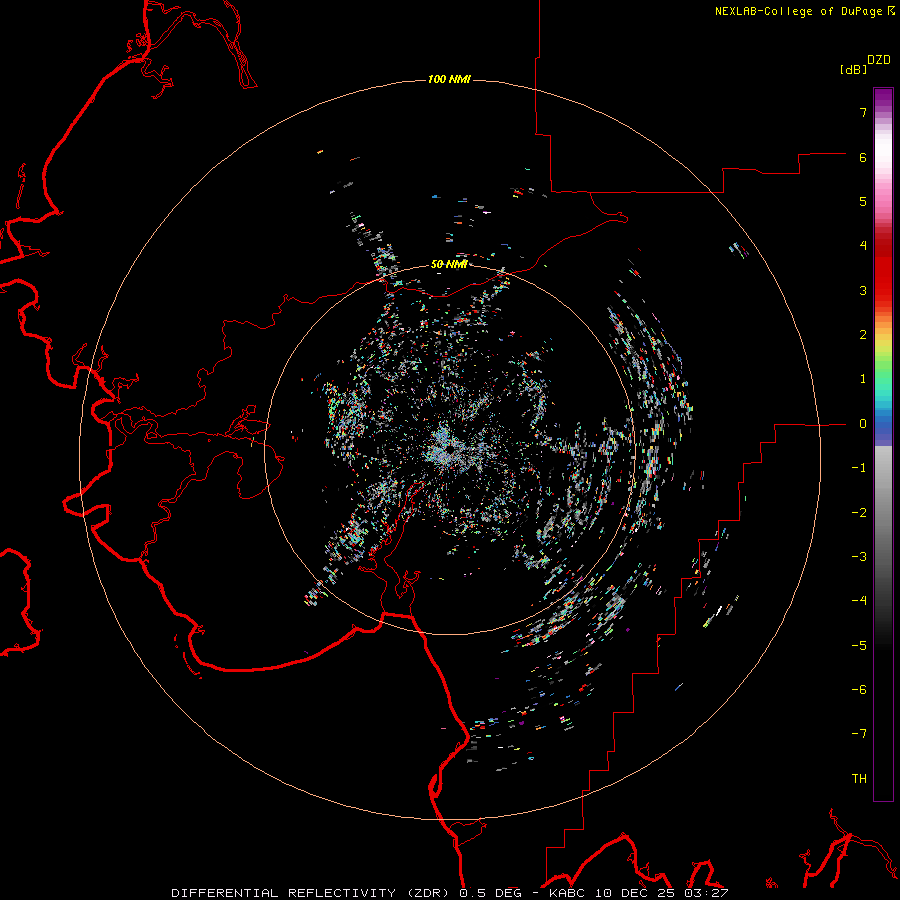This screenshot has width=900, height=900.
Task: Click the 1 value on the color scale
Action: pos(863,379)
